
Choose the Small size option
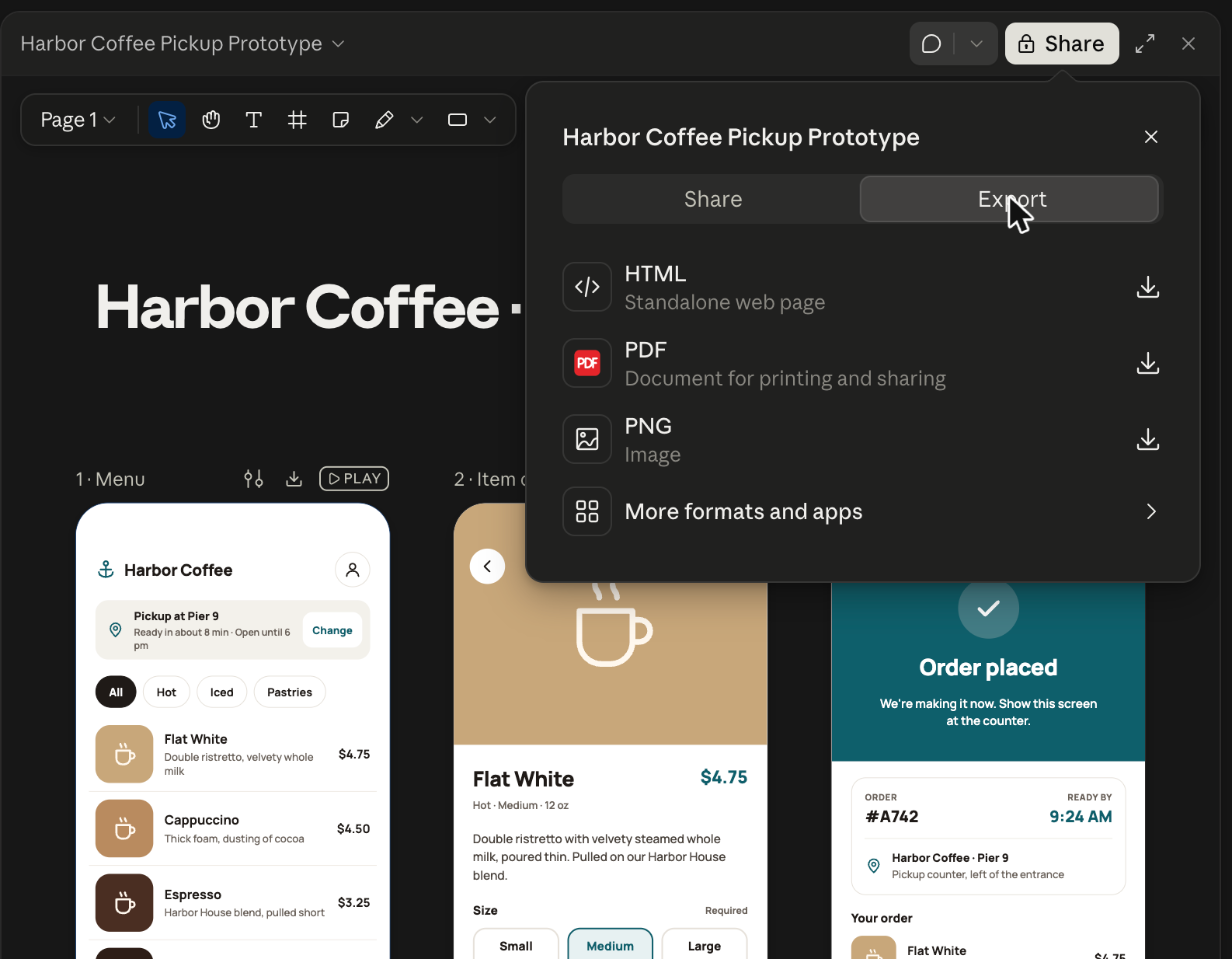[516, 946]
